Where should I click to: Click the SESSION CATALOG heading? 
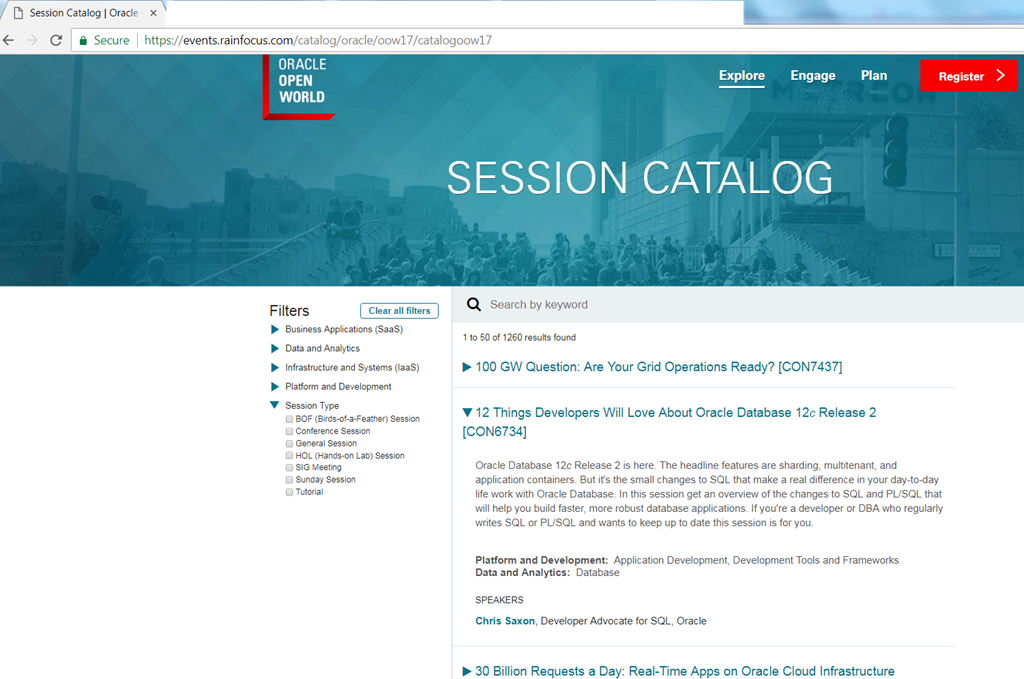click(639, 178)
